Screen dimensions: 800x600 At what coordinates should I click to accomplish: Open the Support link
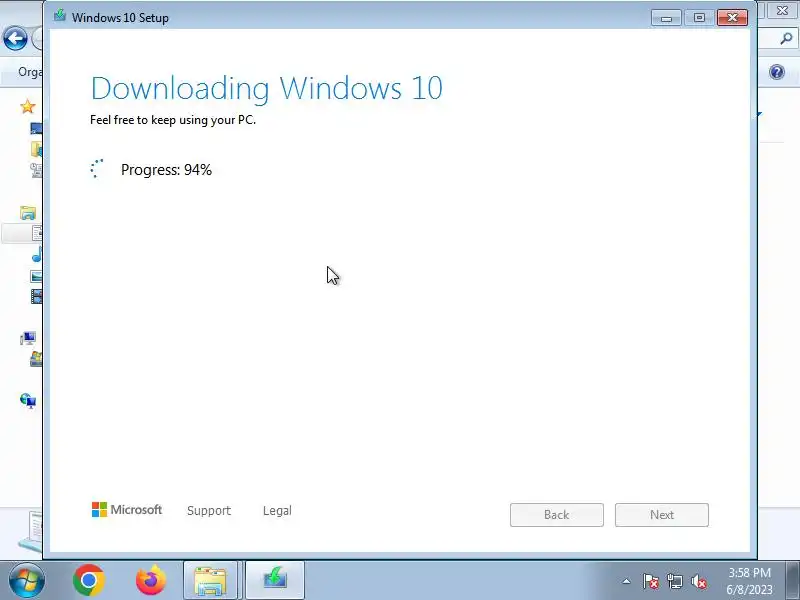point(209,510)
